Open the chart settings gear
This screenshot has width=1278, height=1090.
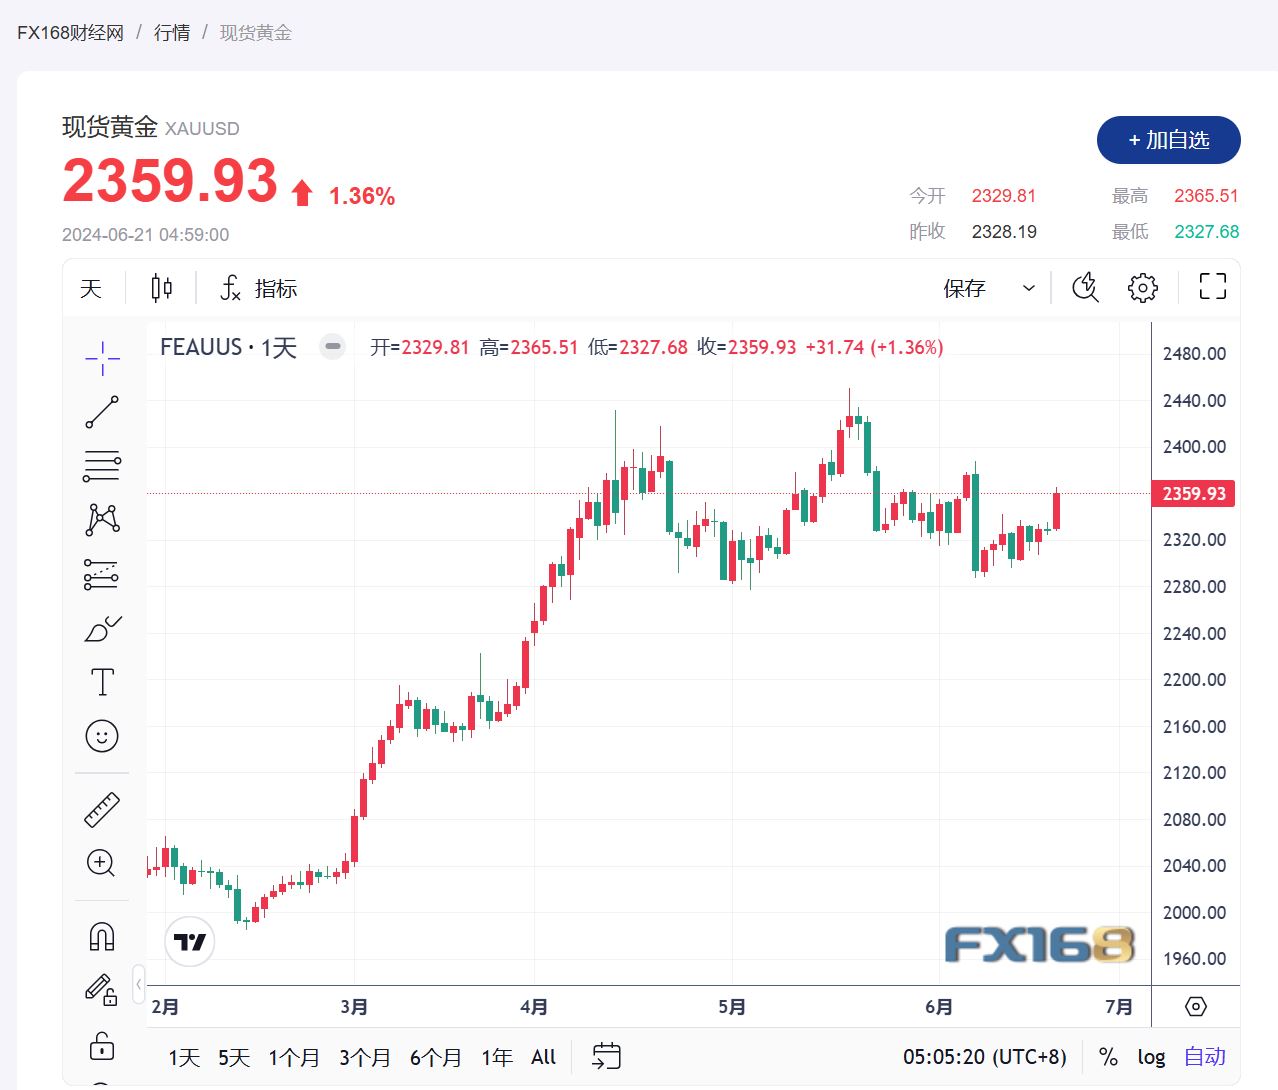(1142, 288)
